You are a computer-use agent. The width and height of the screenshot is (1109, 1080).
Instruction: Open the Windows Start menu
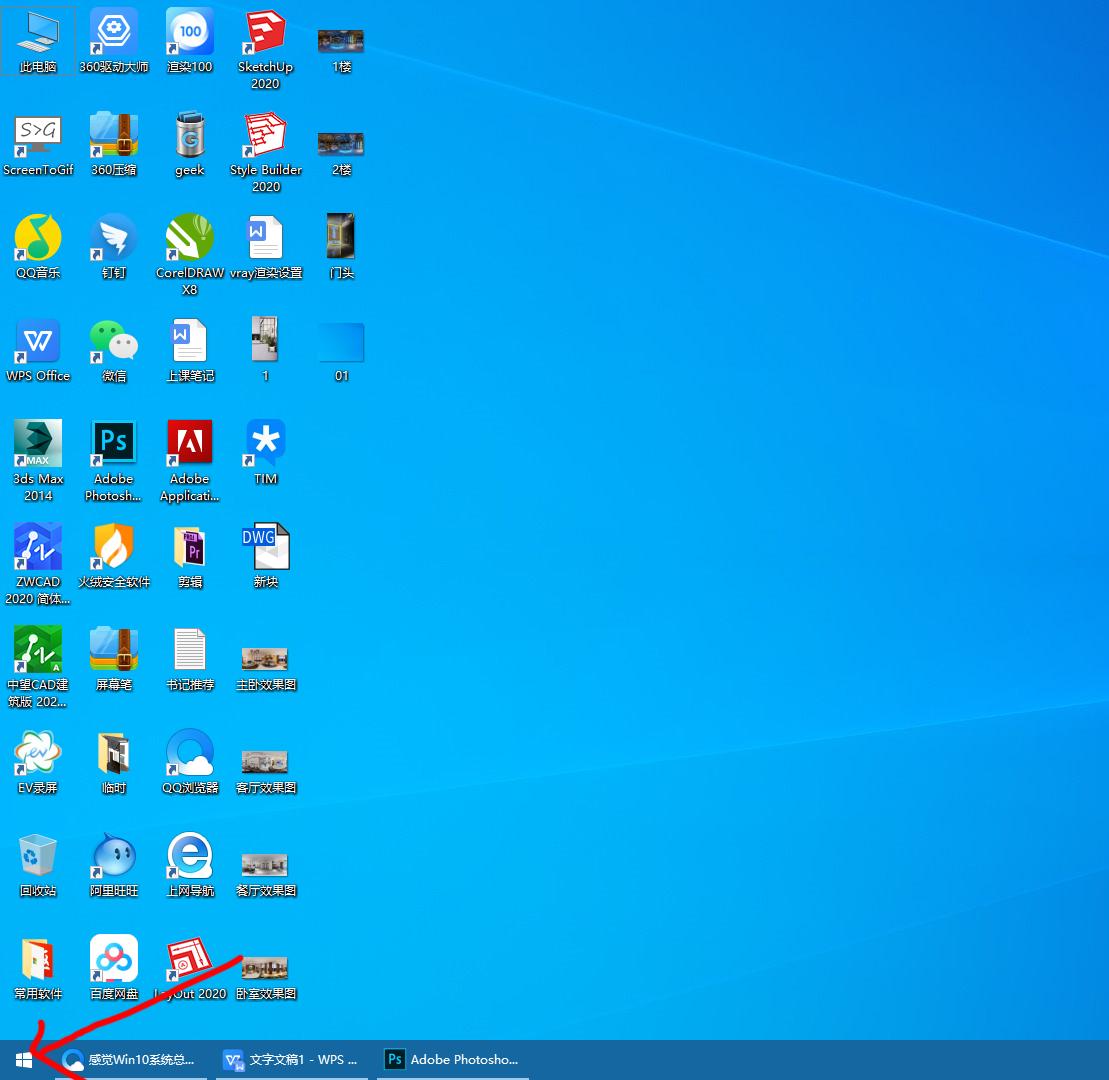point(23,1058)
